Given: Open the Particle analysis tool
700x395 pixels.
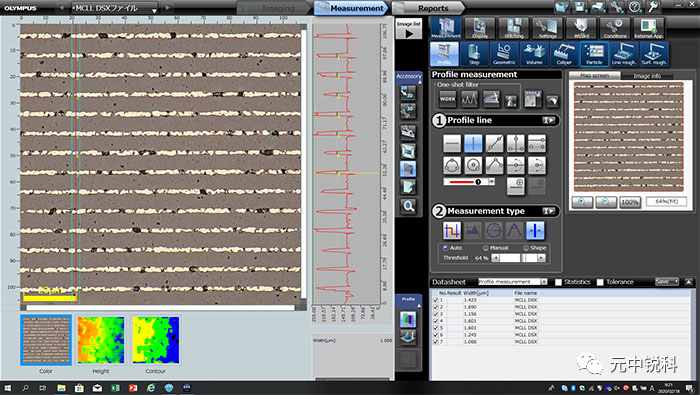Looking at the screenshot, I should click(594, 54).
